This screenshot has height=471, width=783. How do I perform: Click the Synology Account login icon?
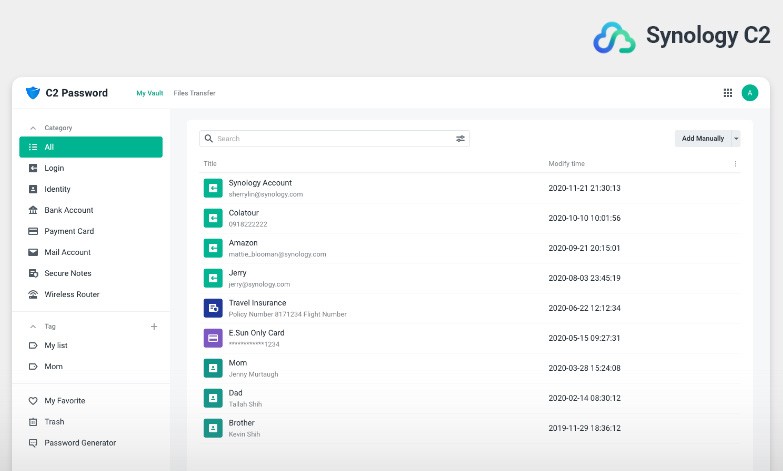(x=213, y=188)
